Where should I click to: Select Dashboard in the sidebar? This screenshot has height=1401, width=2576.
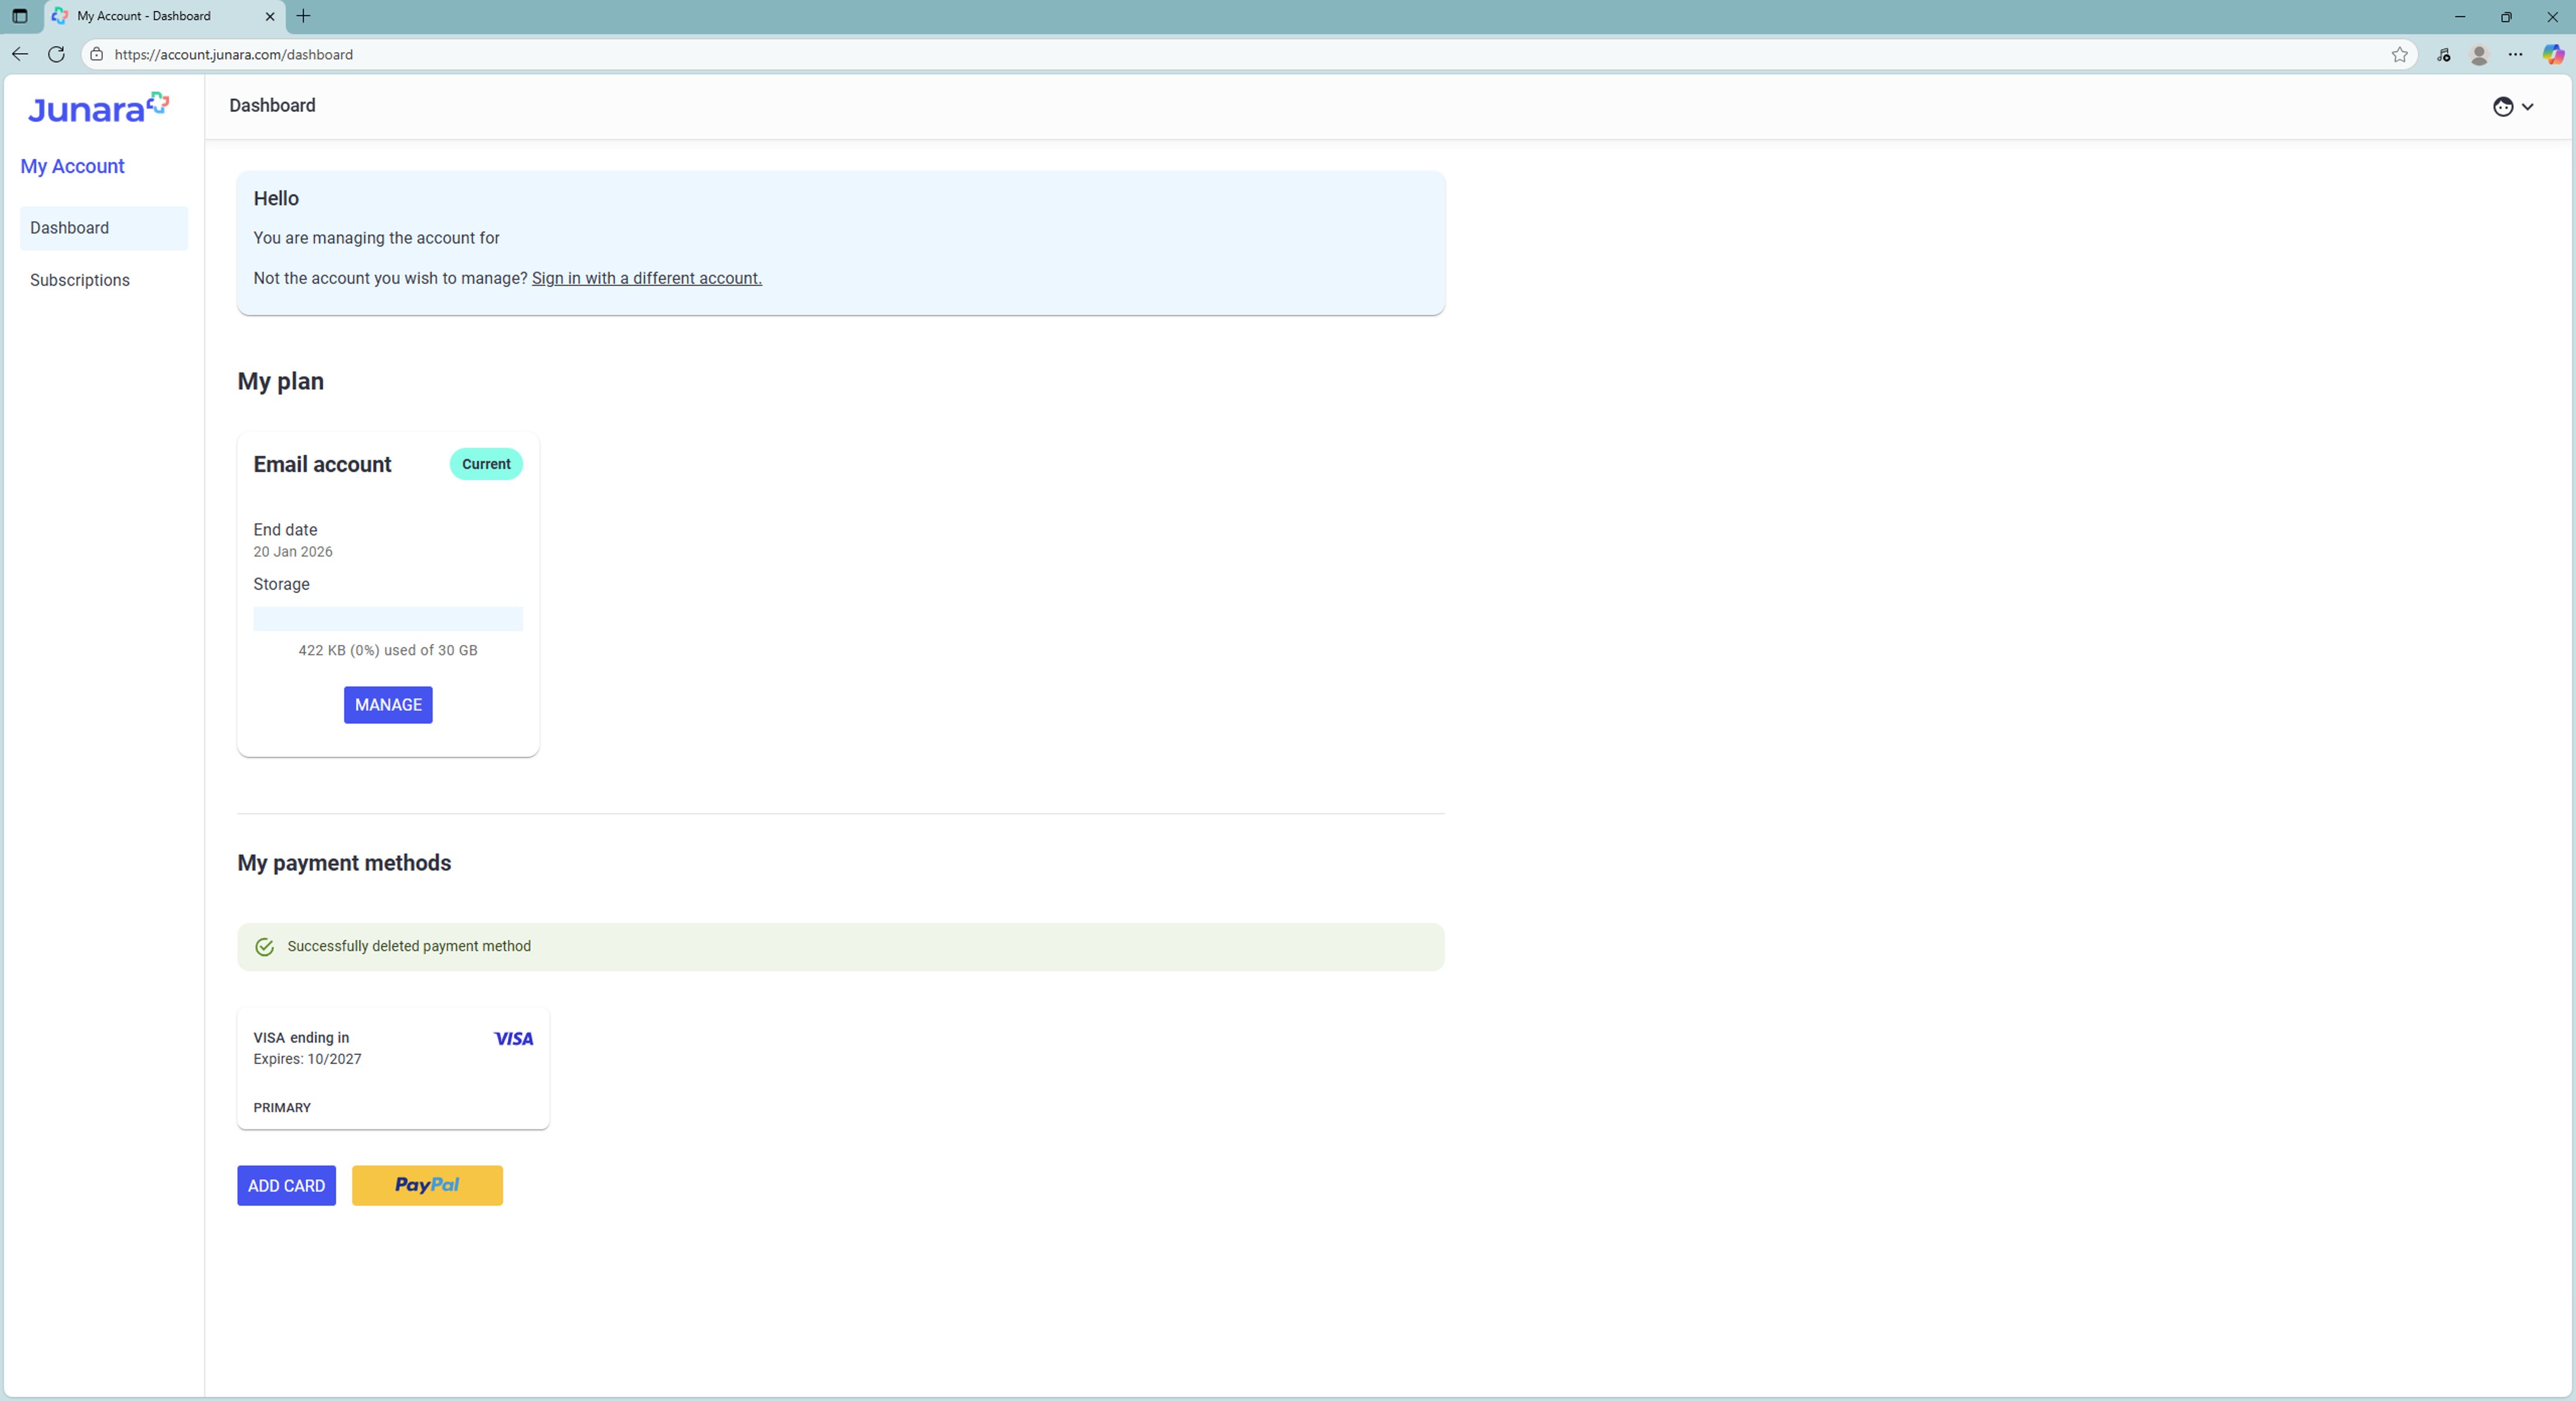pyautogui.click(x=103, y=228)
